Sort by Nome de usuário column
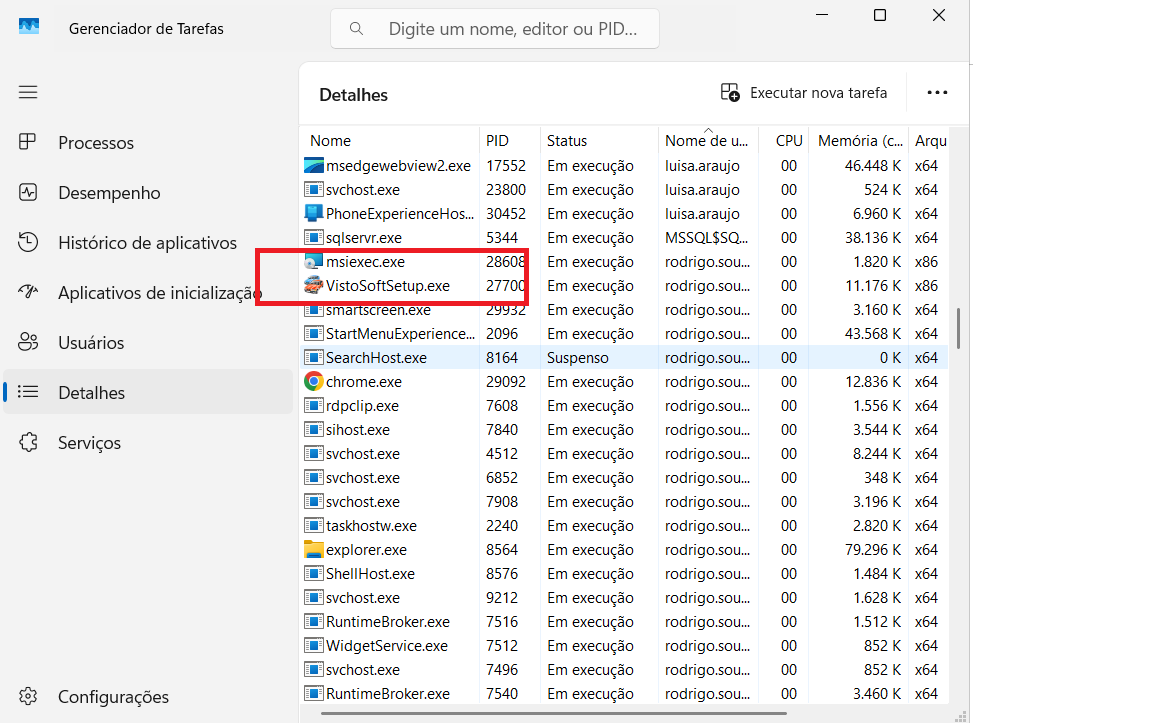1152x723 pixels. [706, 141]
